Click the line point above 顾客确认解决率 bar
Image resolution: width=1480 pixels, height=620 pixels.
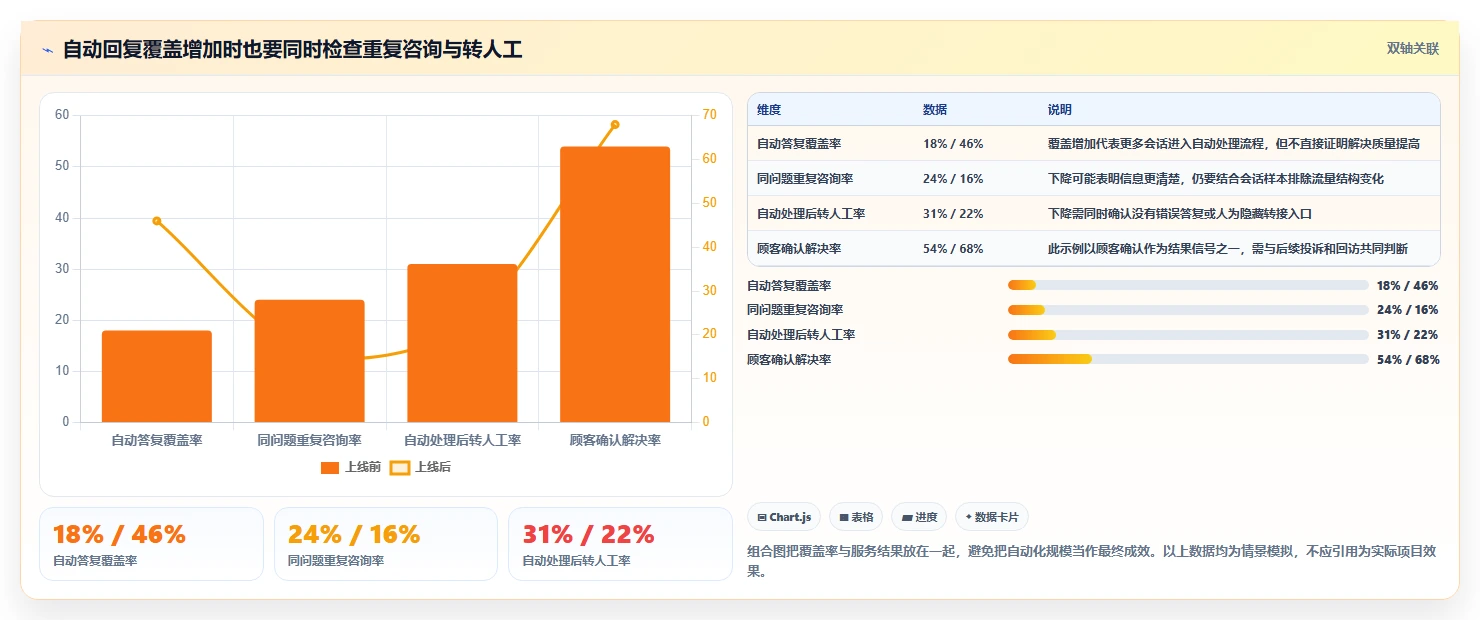point(615,124)
